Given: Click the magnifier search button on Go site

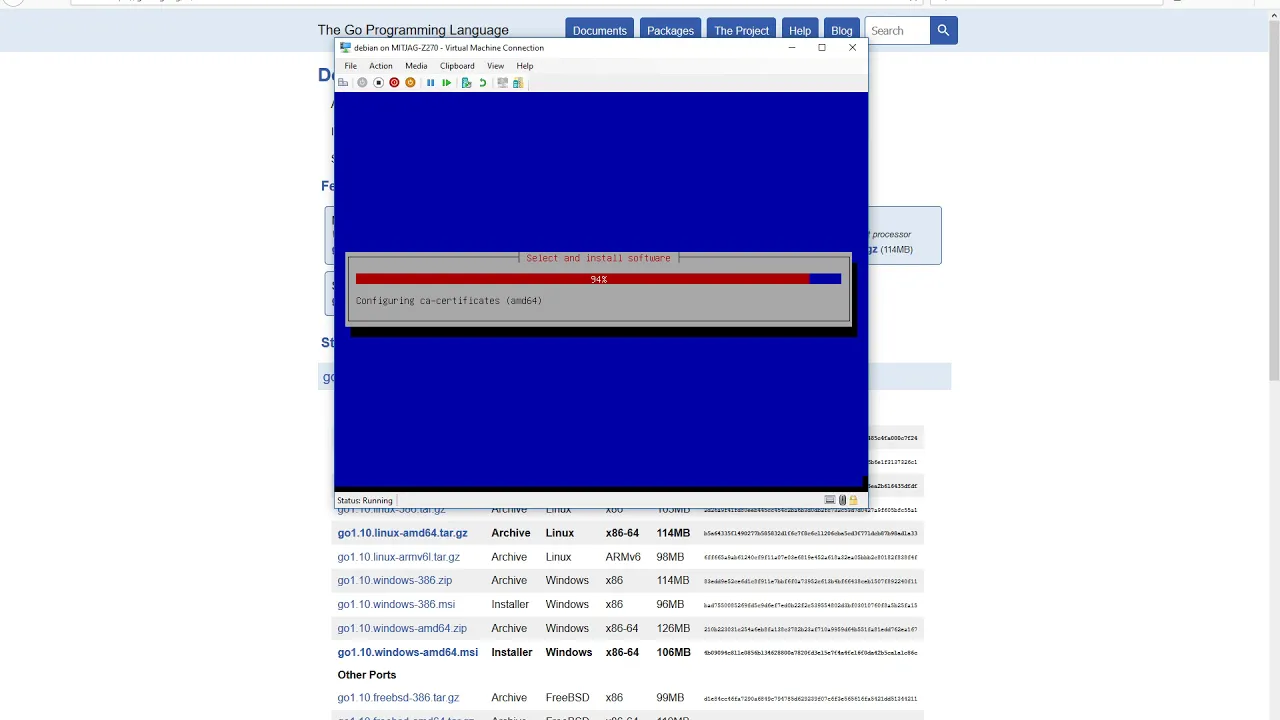Looking at the screenshot, I should pos(943,31).
